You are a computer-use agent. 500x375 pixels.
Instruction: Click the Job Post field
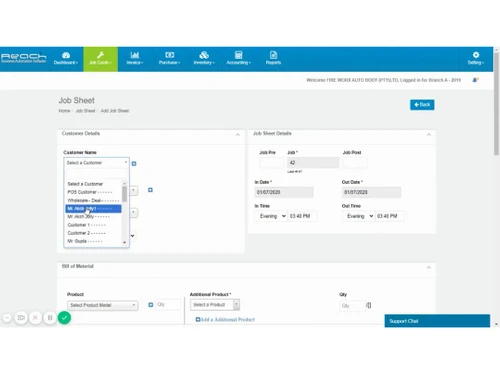355,163
